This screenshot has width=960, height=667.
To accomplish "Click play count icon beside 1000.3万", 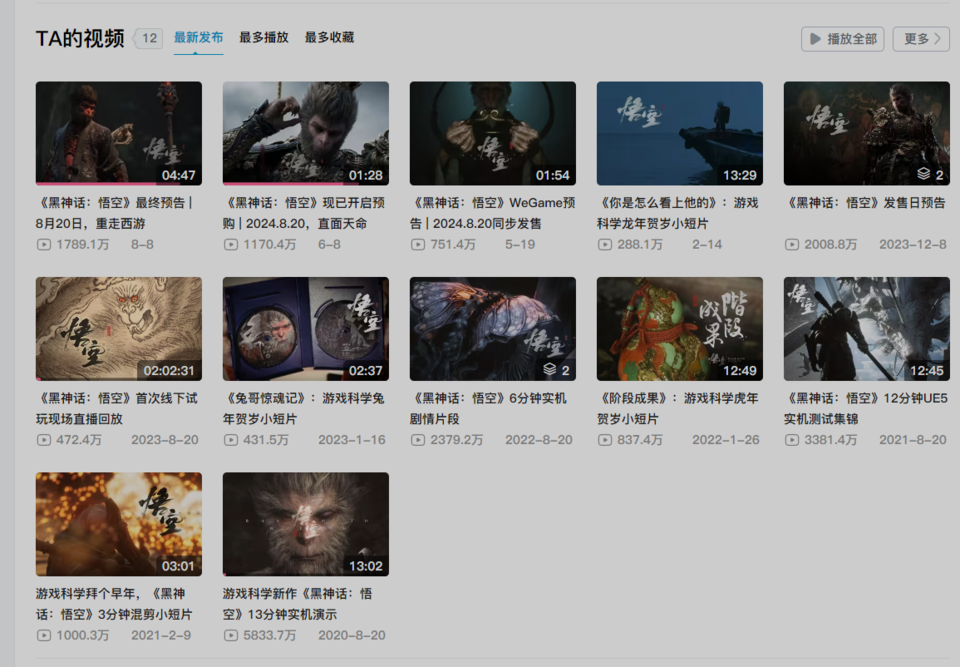I will pyautogui.click(x=43, y=635).
